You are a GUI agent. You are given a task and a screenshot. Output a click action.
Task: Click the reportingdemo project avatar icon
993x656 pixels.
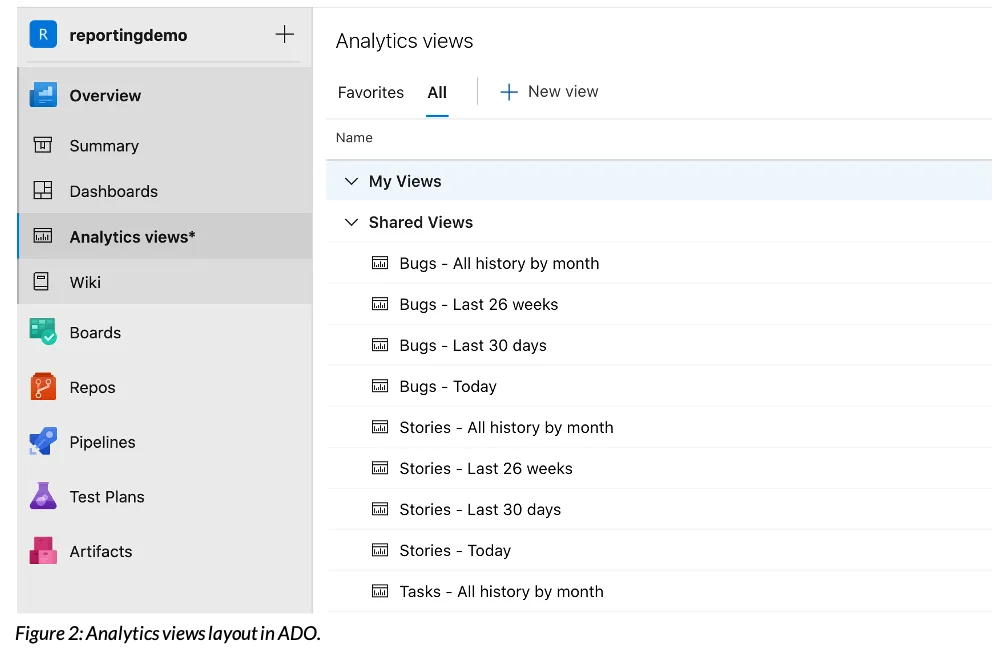tap(43, 34)
